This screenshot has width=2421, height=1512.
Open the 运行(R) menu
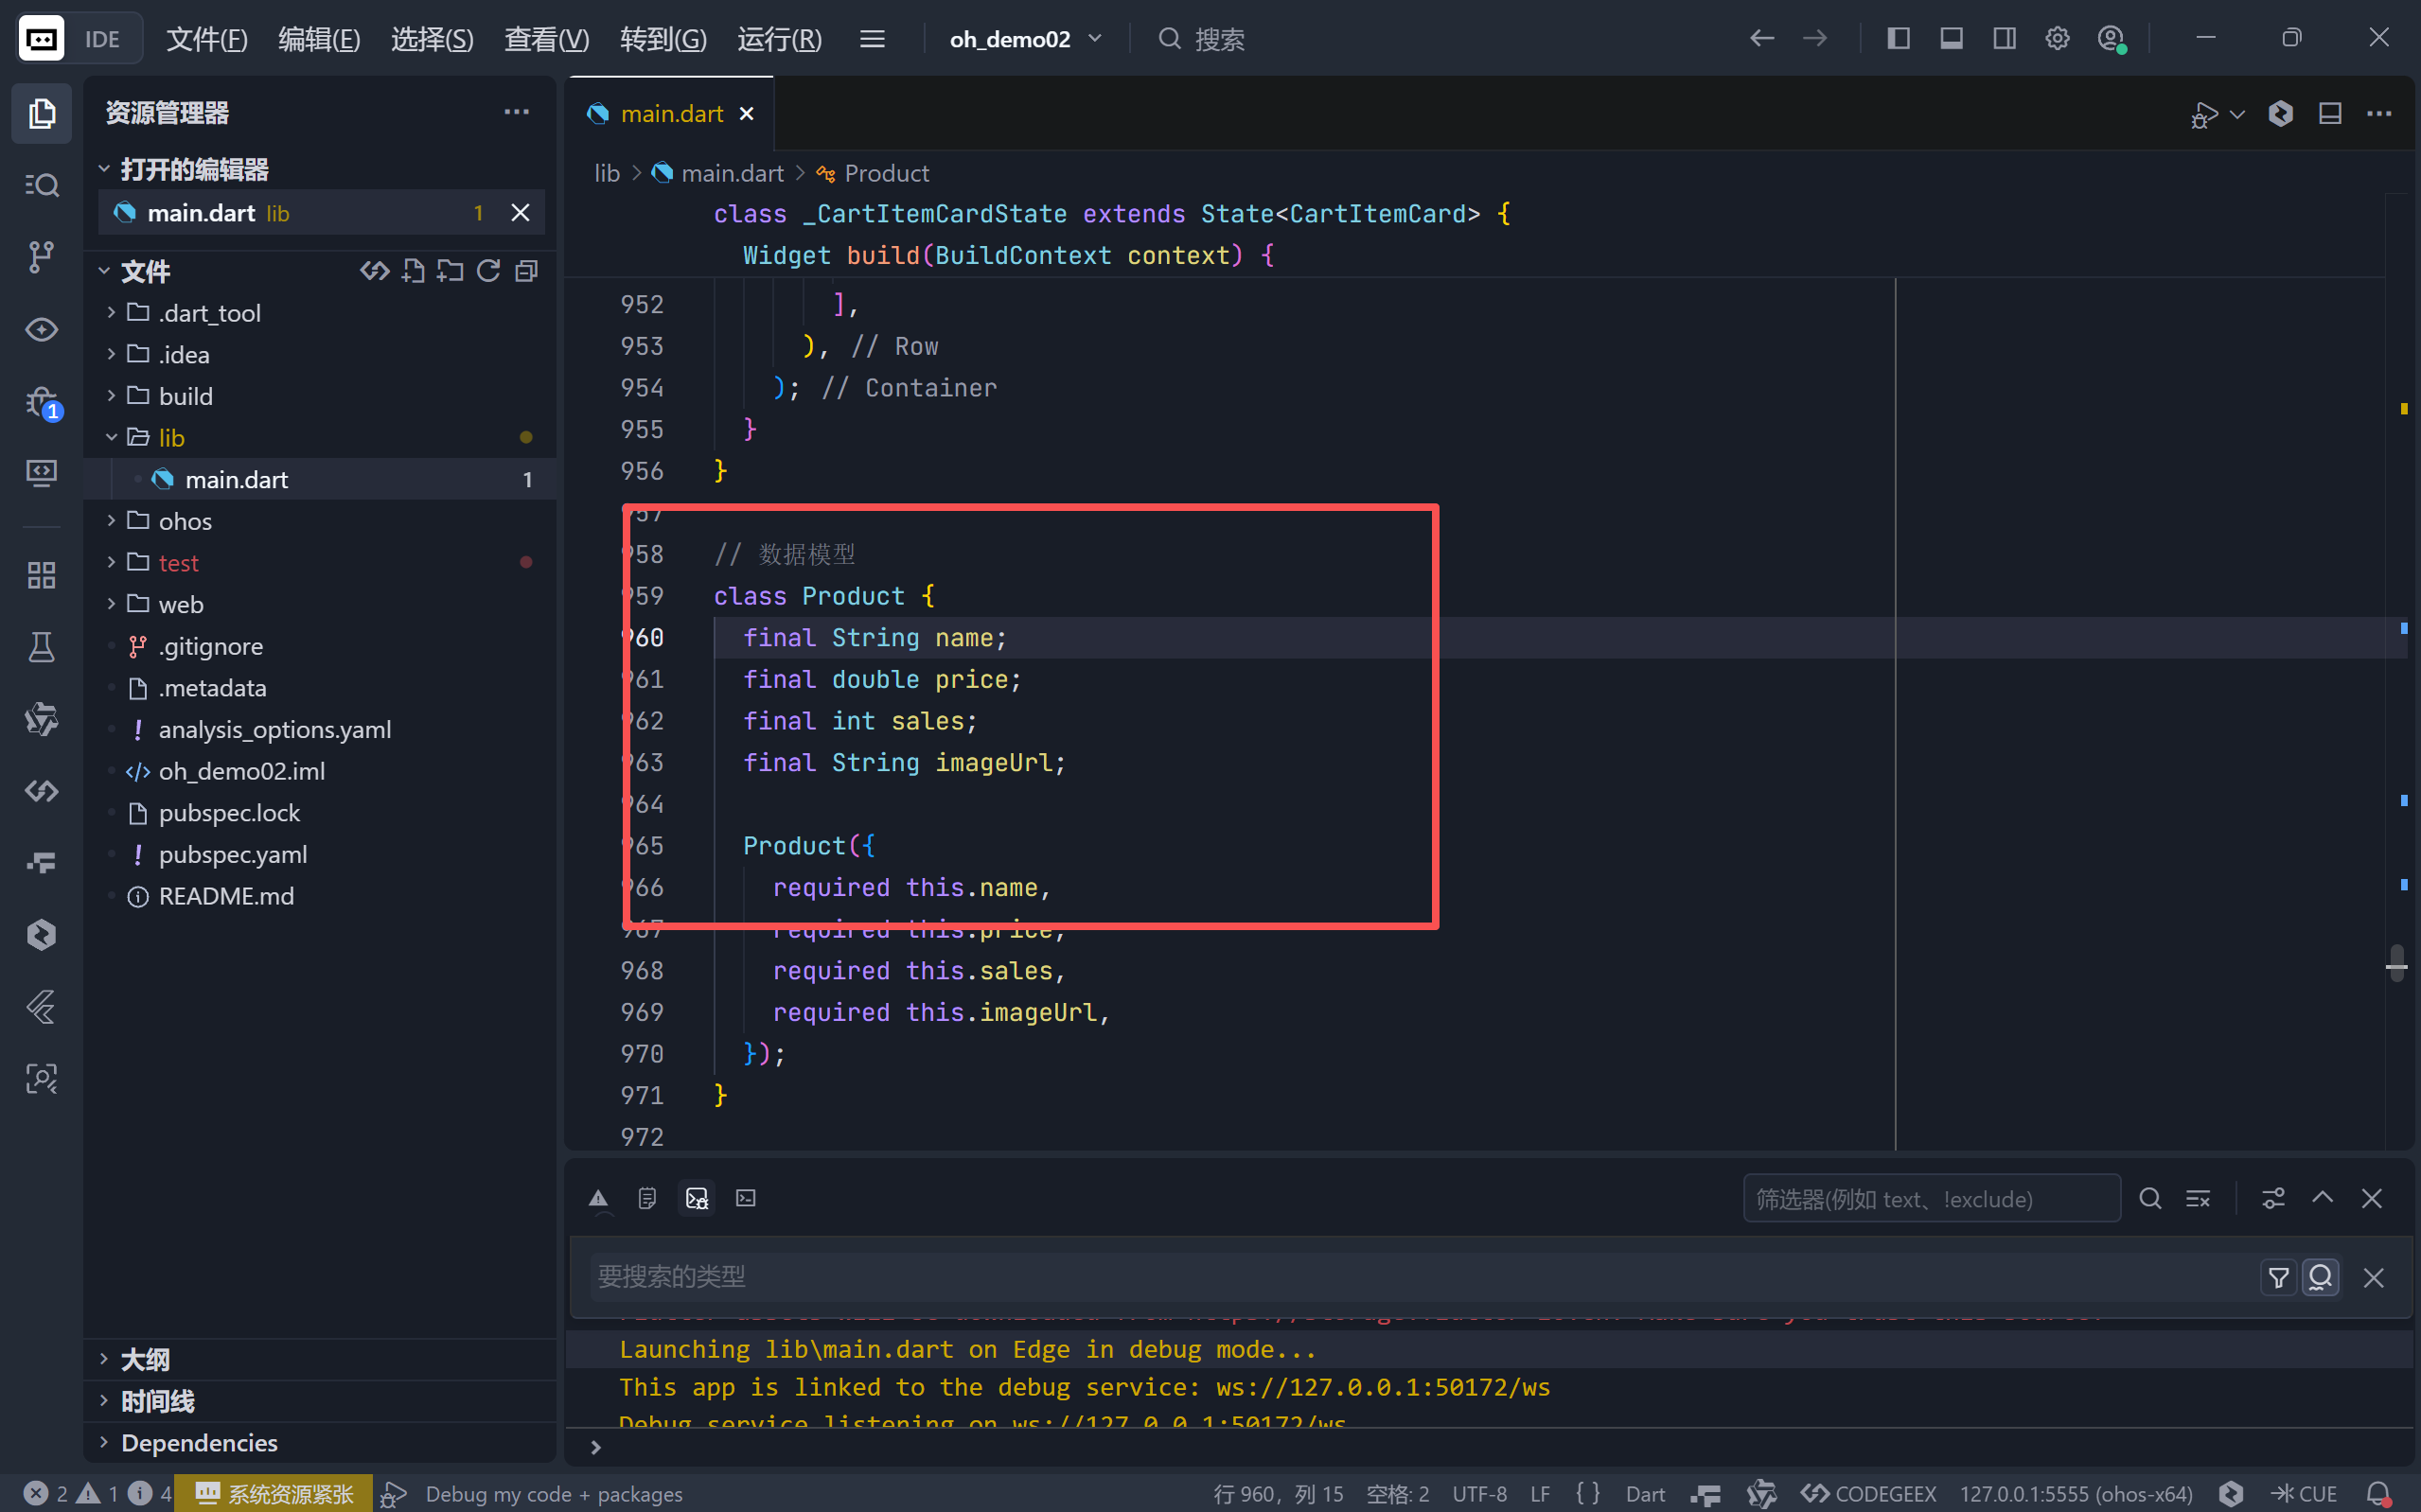[x=779, y=39]
